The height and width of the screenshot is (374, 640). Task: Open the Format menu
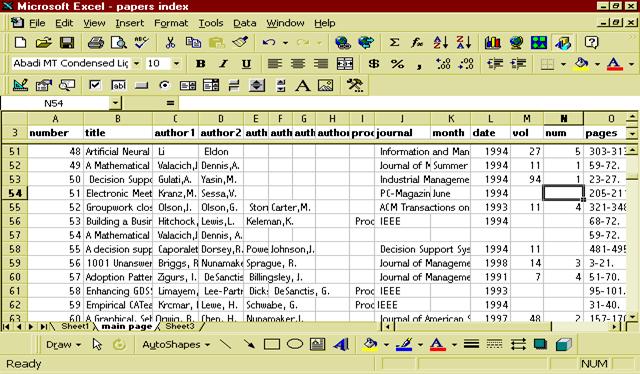pos(171,23)
